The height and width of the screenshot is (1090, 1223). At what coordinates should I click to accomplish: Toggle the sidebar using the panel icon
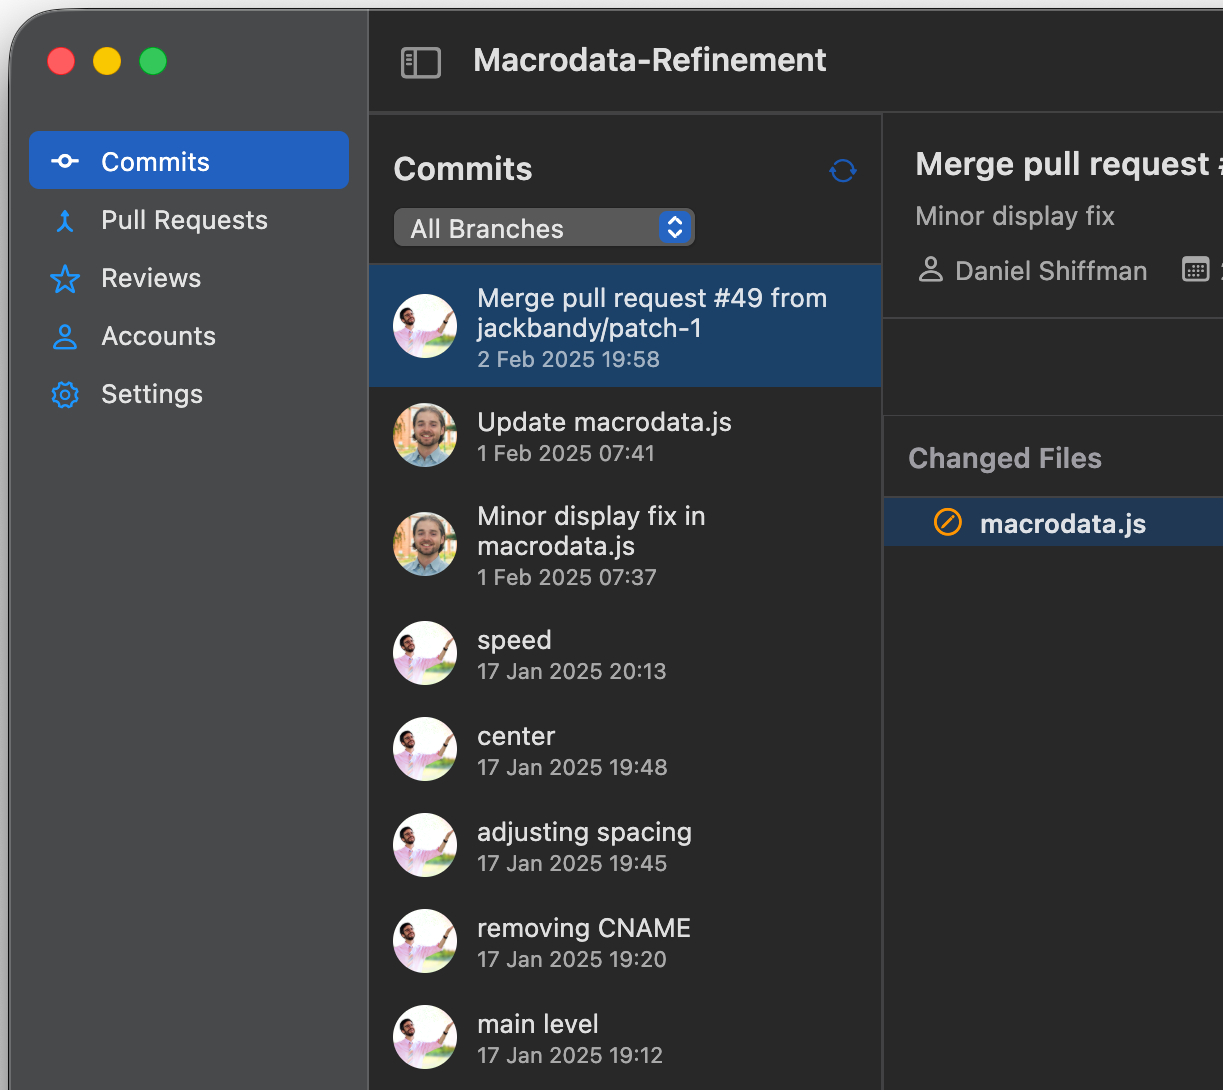coord(421,62)
